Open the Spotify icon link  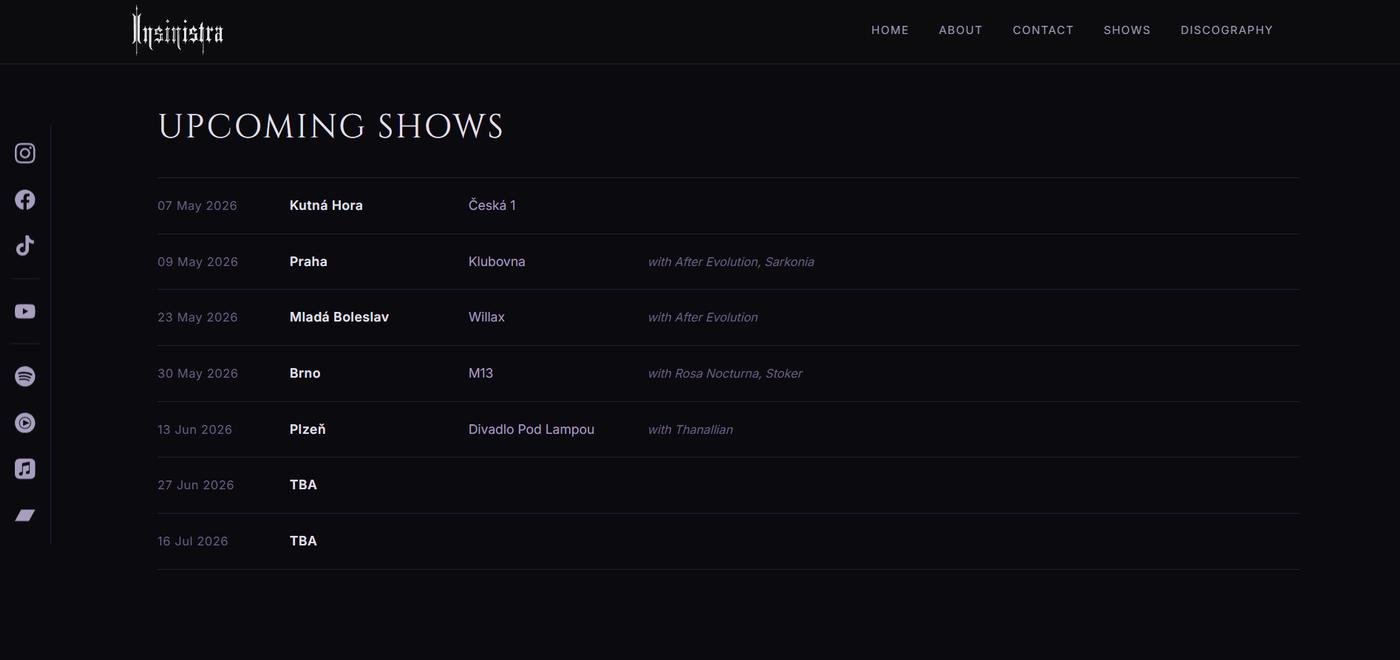point(25,376)
